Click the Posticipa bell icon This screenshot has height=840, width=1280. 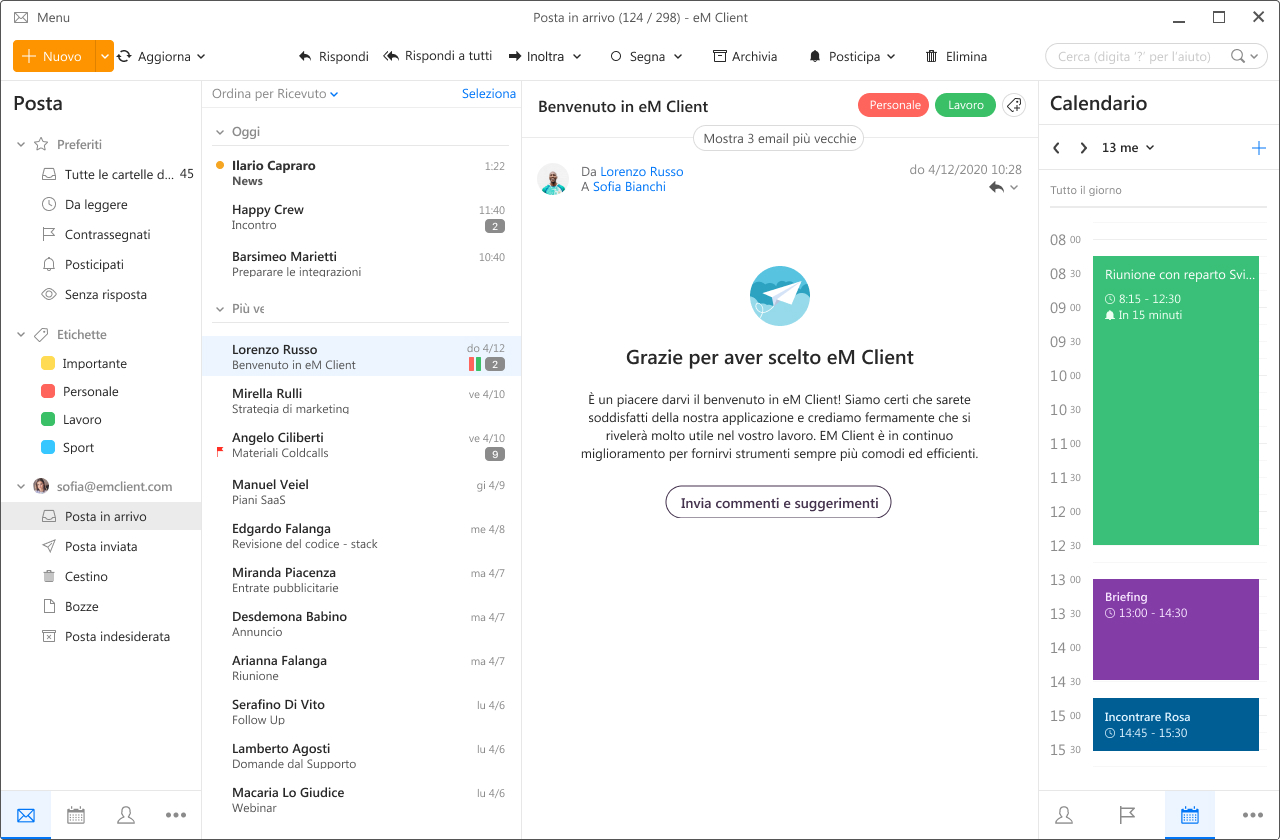tap(815, 57)
